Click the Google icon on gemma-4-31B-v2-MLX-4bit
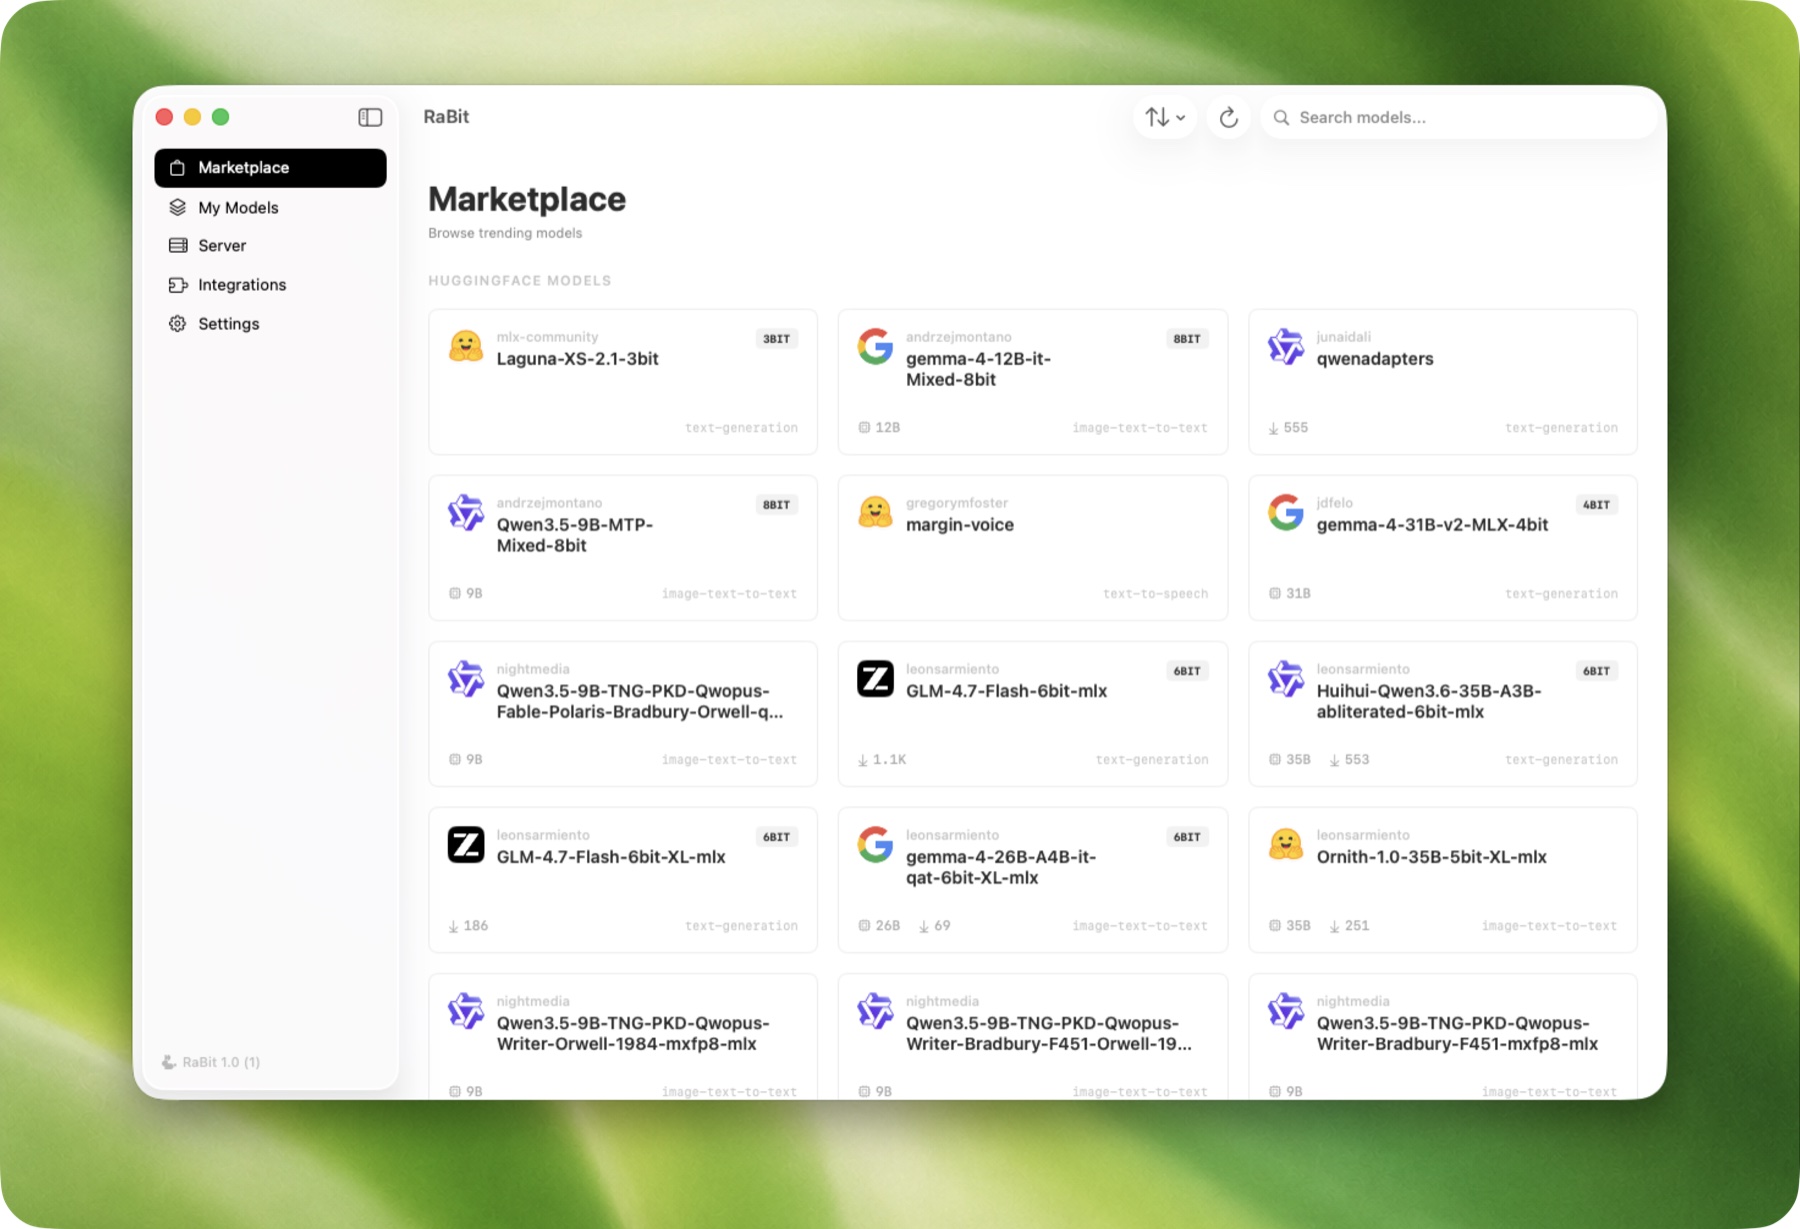 pos(1286,512)
